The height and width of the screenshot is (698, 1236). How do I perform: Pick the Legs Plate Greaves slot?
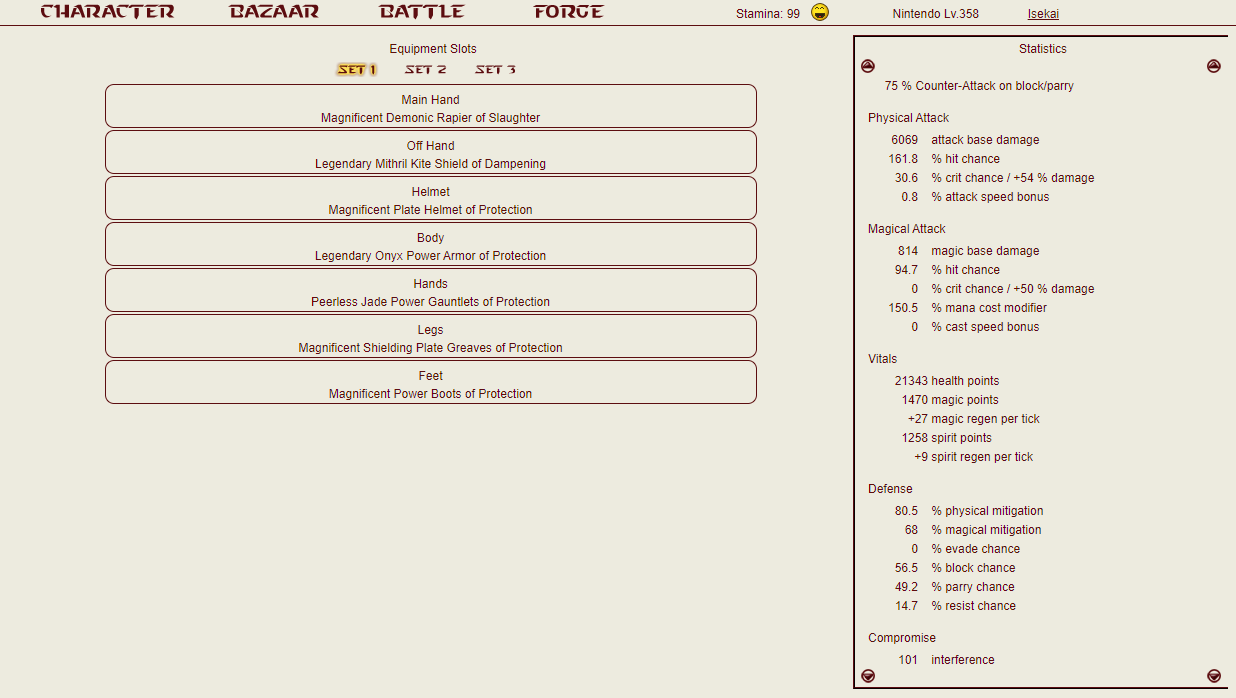pyautogui.click(x=430, y=337)
